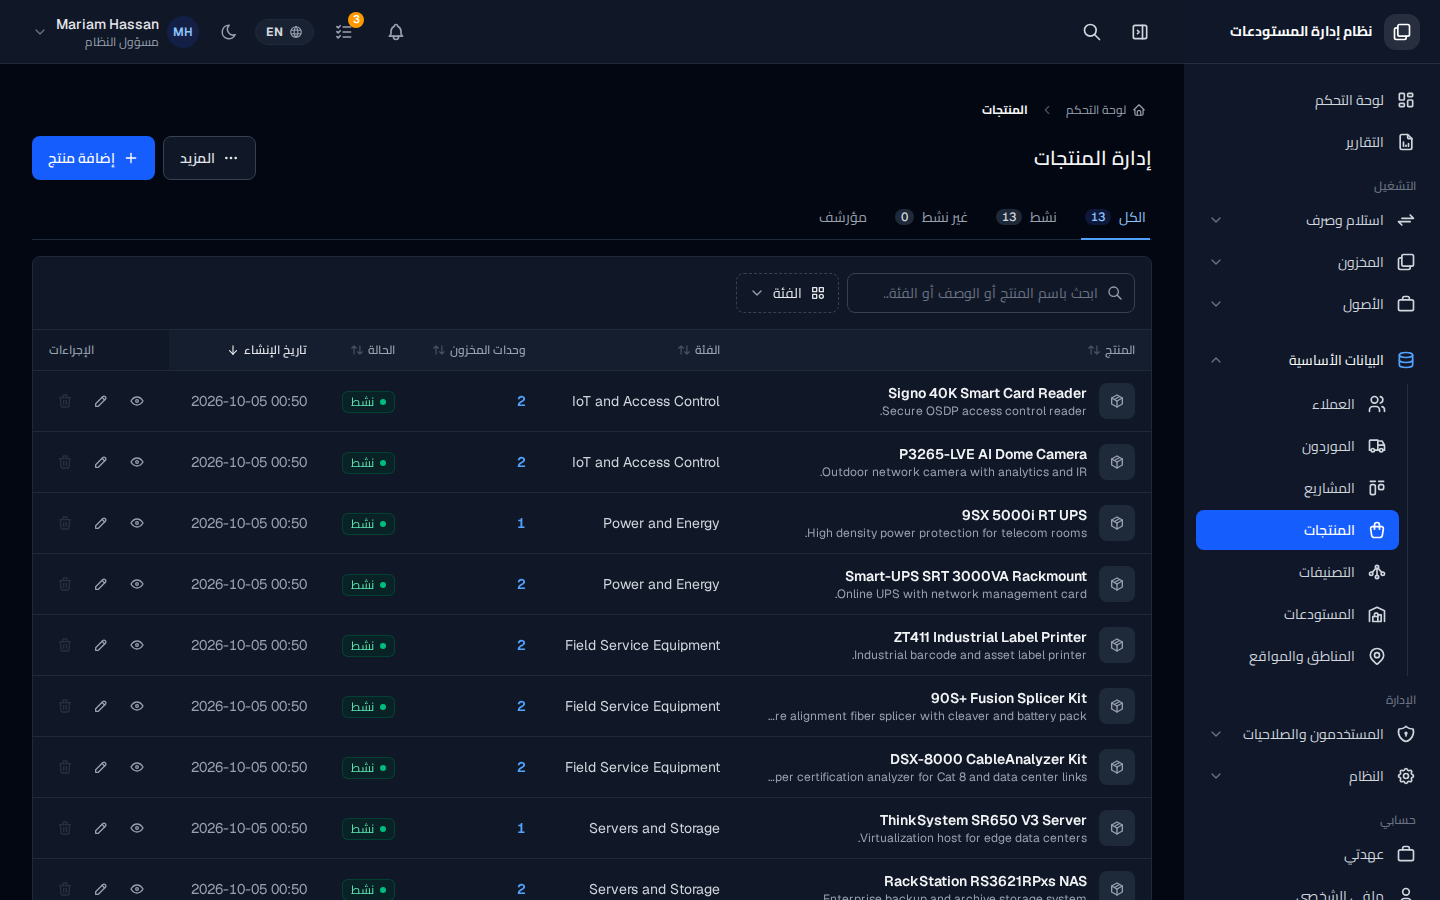Edit the 9SX 5000i RT UPS product

coord(101,523)
